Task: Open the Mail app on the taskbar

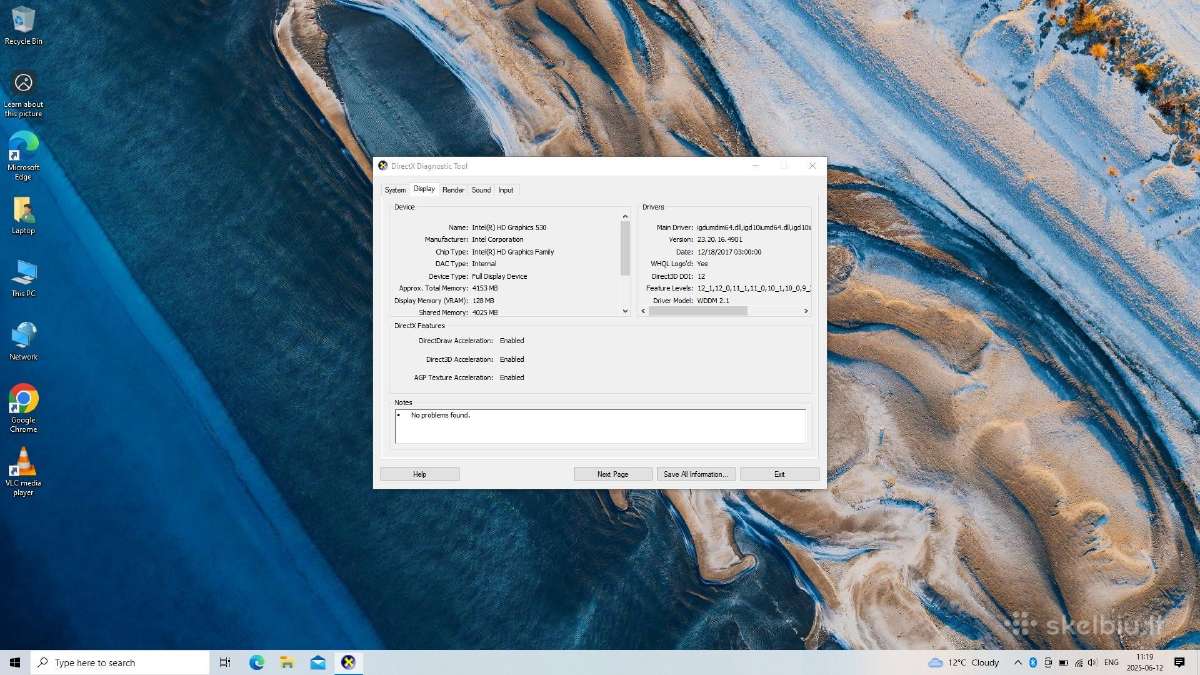Action: (x=318, y=662)
